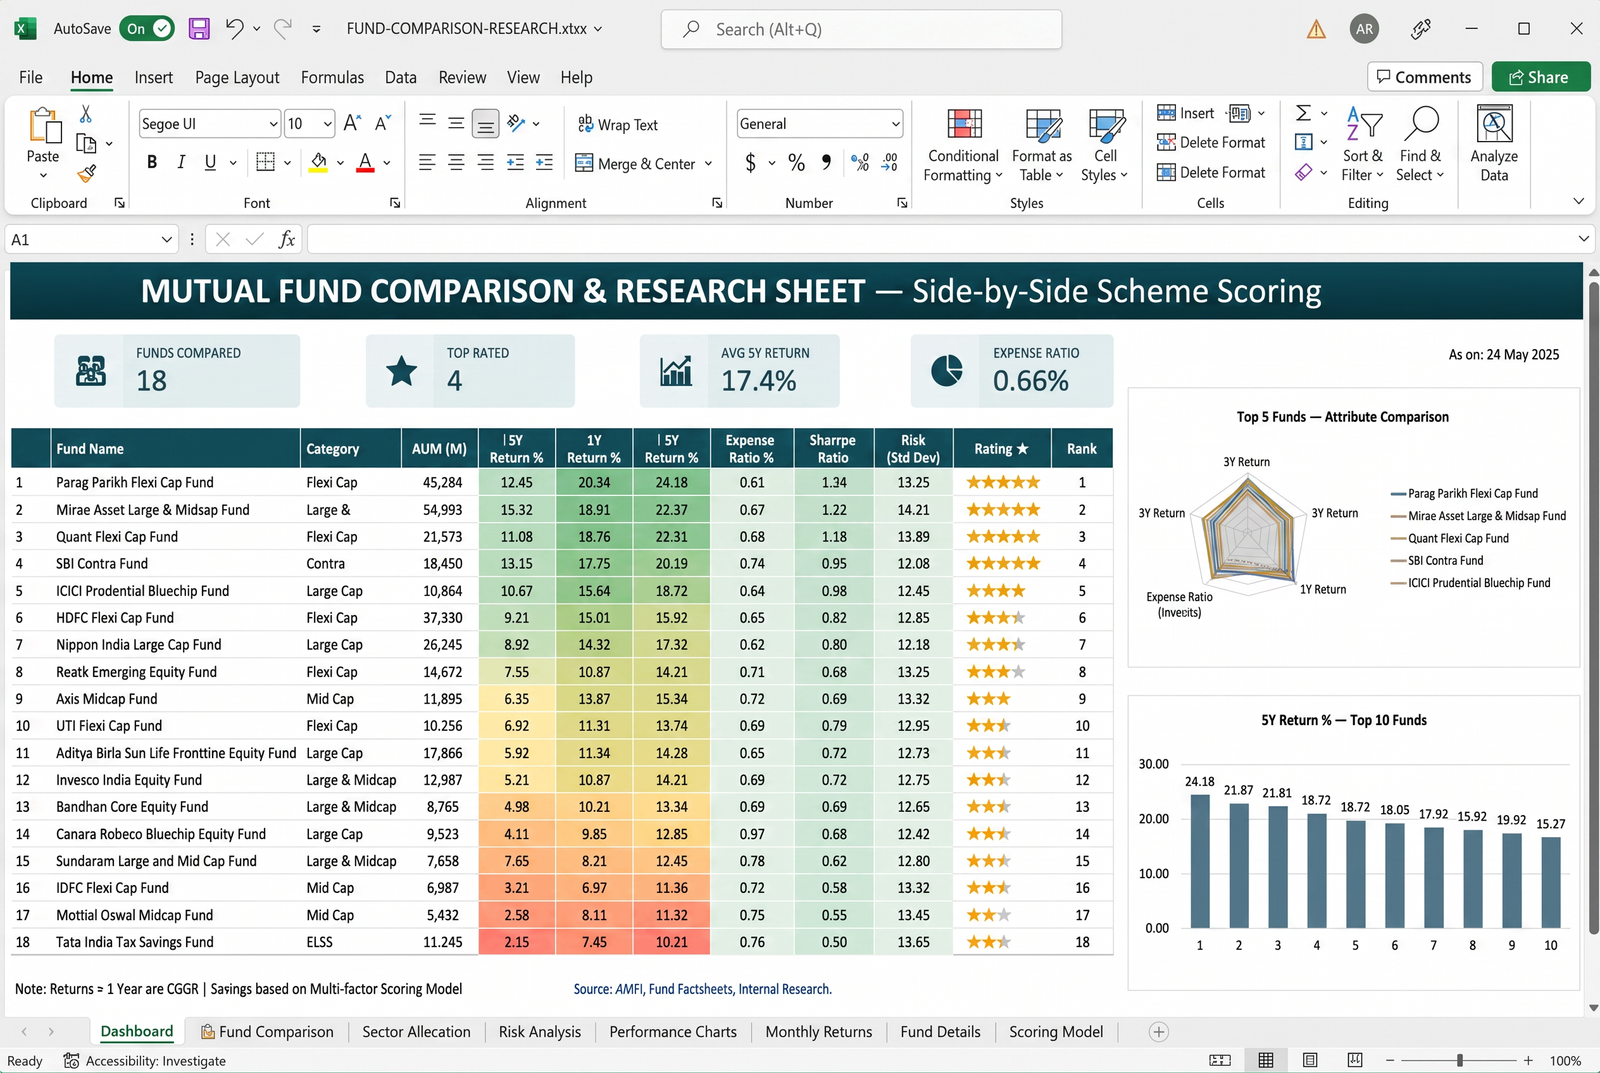Click the Search (Alt+Q) box
The height and width of the screenshot is (1073, 1600).
pyautogui.click(x=861, y=29)
